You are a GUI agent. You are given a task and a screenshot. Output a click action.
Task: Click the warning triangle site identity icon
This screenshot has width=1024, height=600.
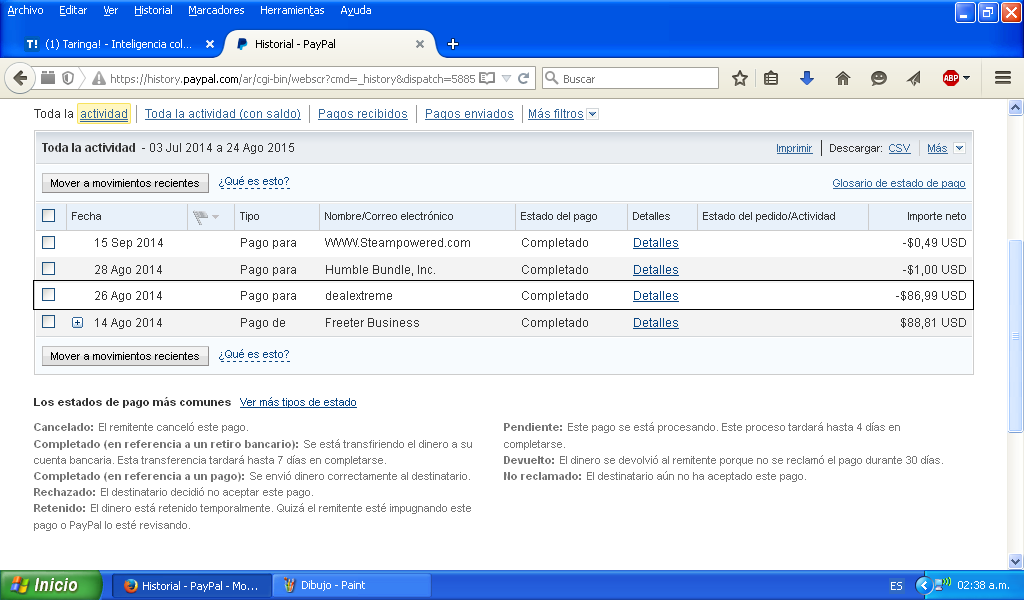99,78
